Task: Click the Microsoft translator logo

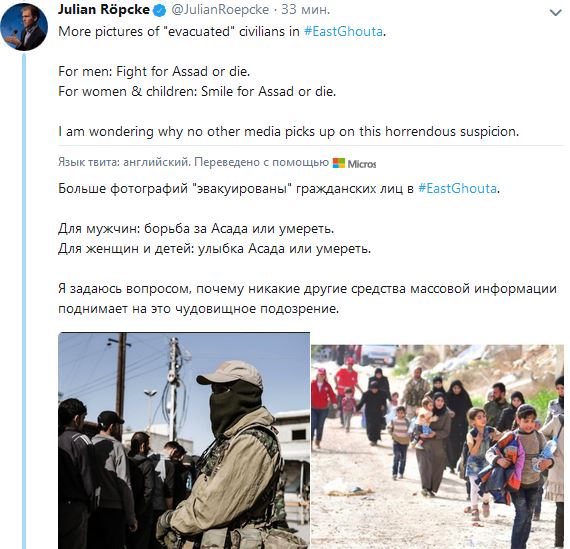Action: coord(354,163)
